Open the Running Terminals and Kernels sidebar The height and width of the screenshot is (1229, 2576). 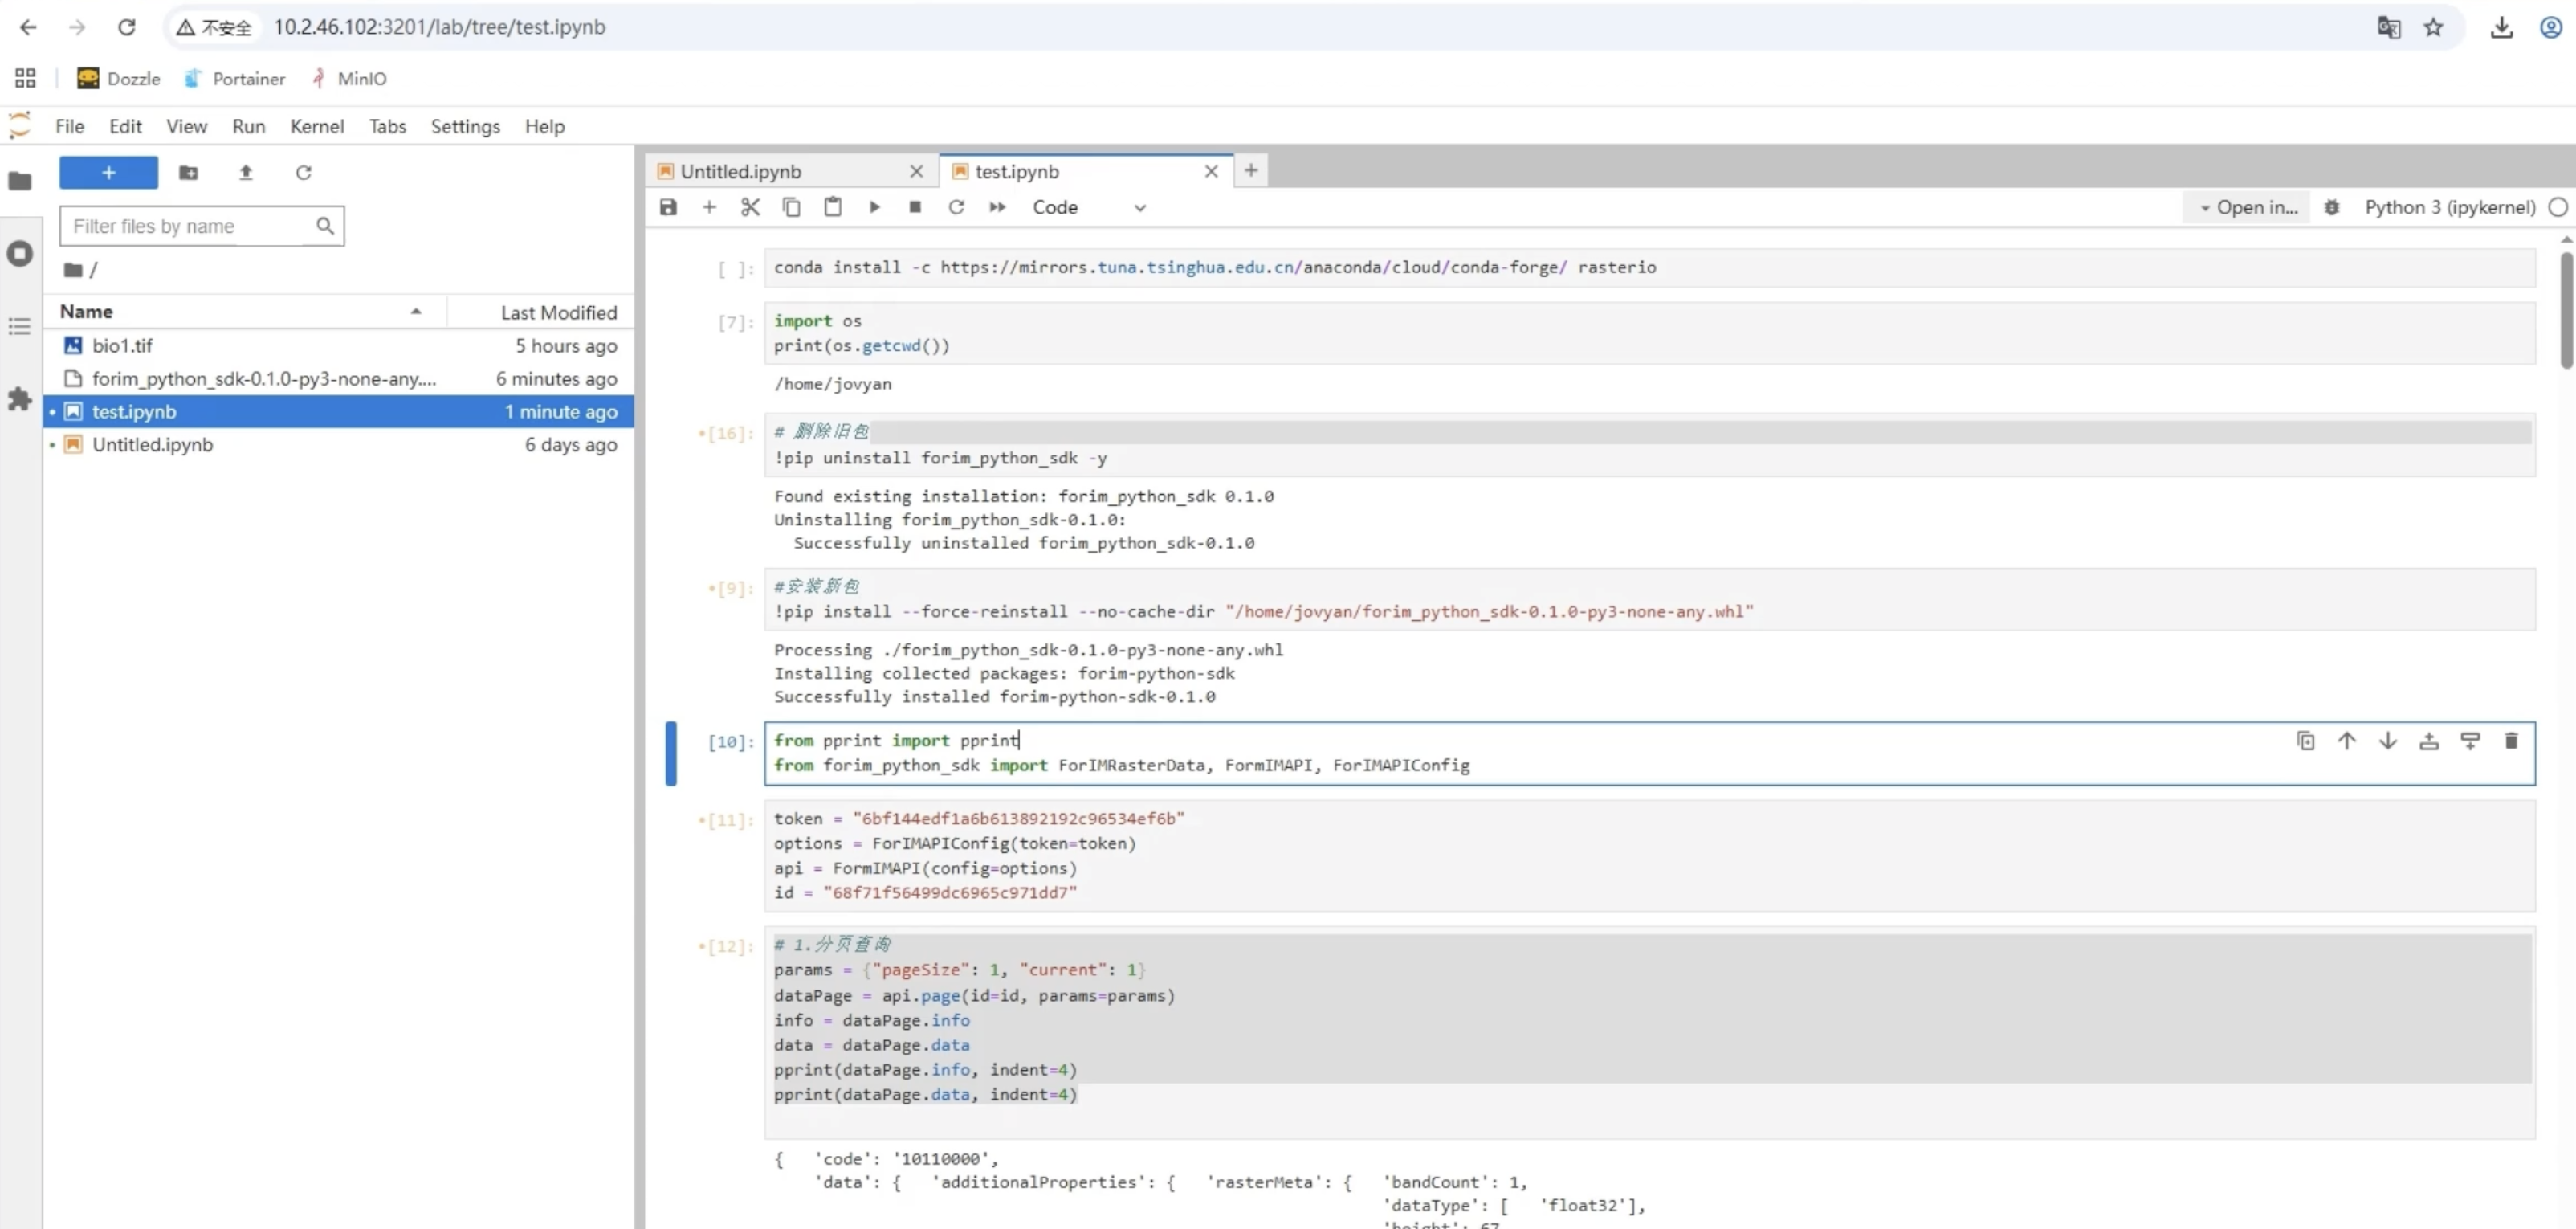click(20, 254)
